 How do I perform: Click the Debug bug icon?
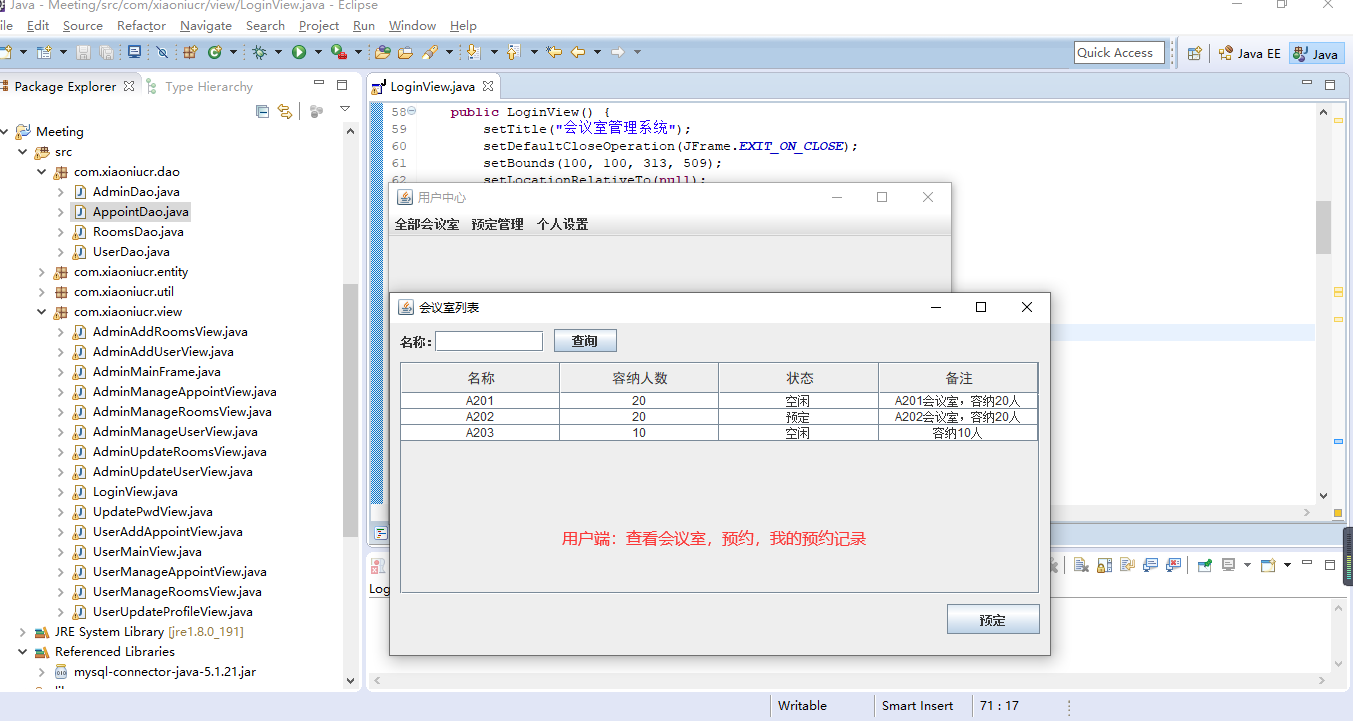coord(259,52)
